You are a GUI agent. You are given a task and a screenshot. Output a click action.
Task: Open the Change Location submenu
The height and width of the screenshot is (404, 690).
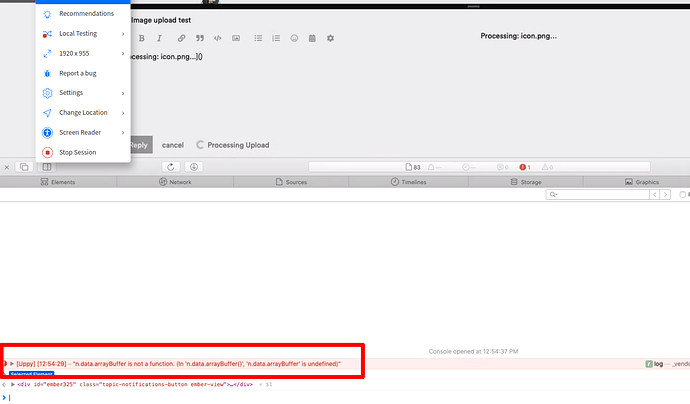click(x=83, y=113)
